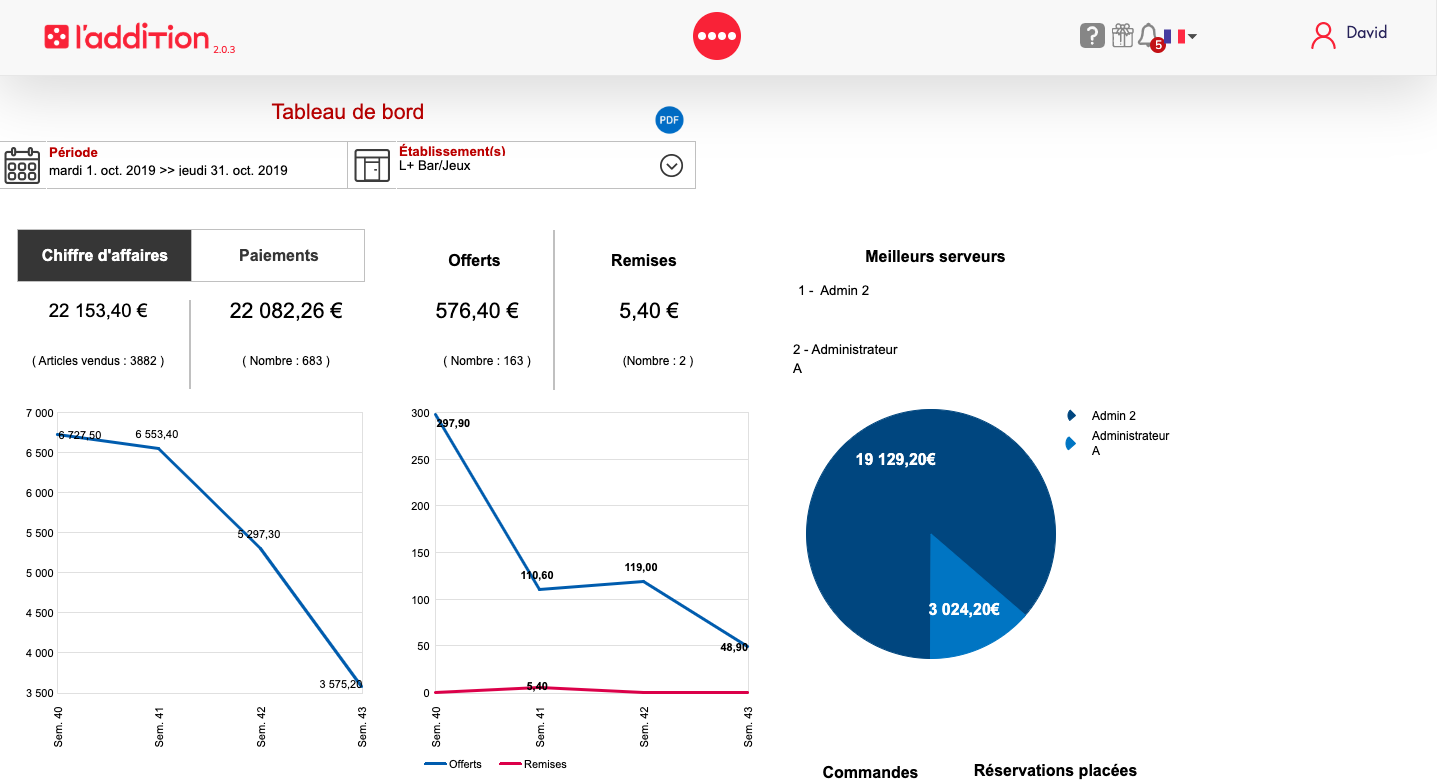Viewport: 1437px width, 784px height.
Task: Open the help question mark icon
Action: (x=1092, y=36)
